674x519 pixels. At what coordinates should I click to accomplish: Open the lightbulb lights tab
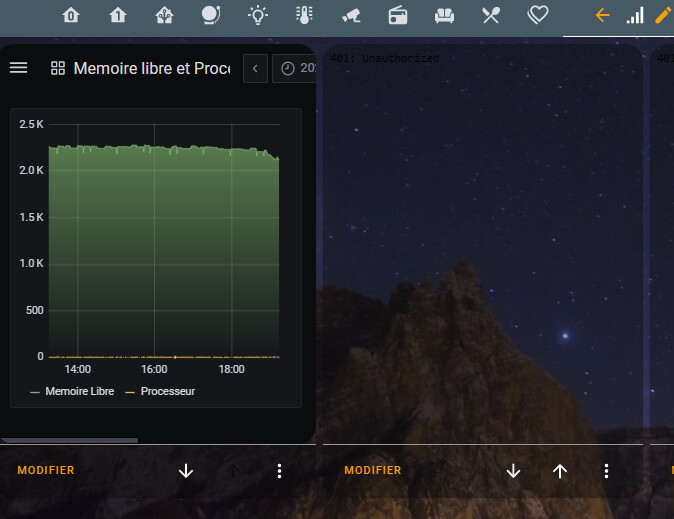(258, 15)
